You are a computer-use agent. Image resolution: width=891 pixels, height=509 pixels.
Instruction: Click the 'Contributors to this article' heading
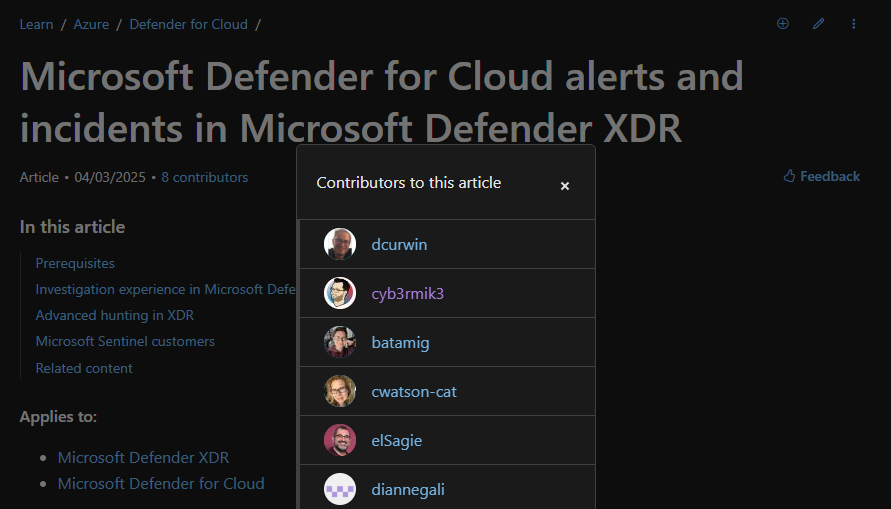pyautogui.click(x=409, y=183)
